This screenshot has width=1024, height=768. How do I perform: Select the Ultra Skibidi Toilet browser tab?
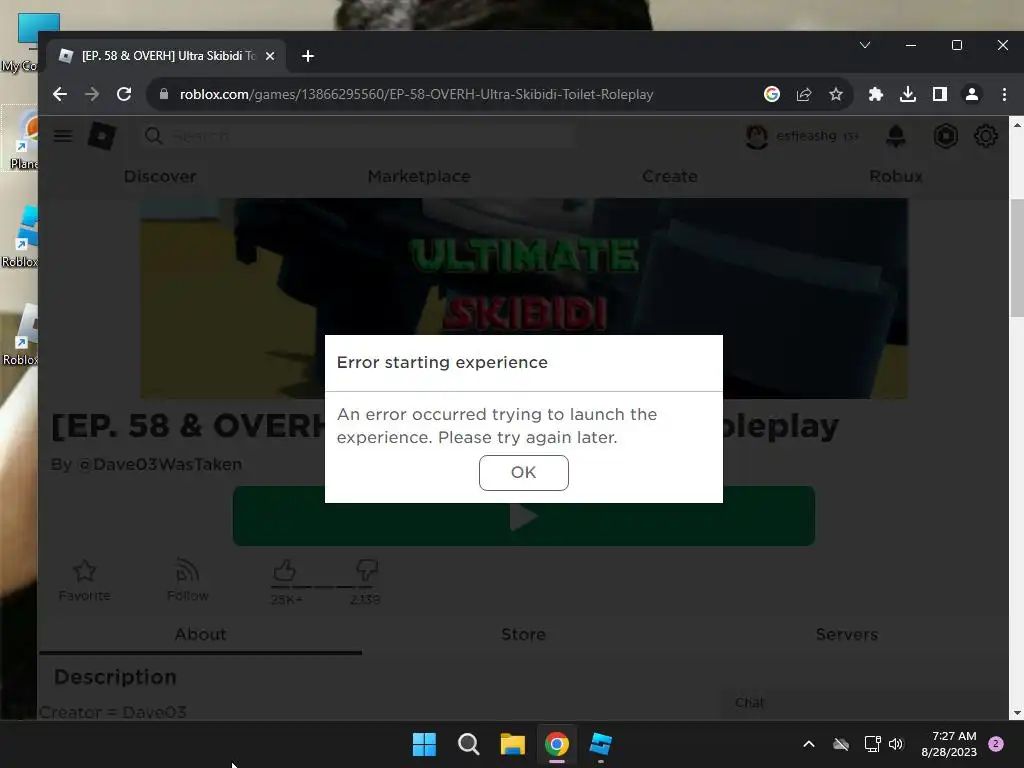click(167, 56)
